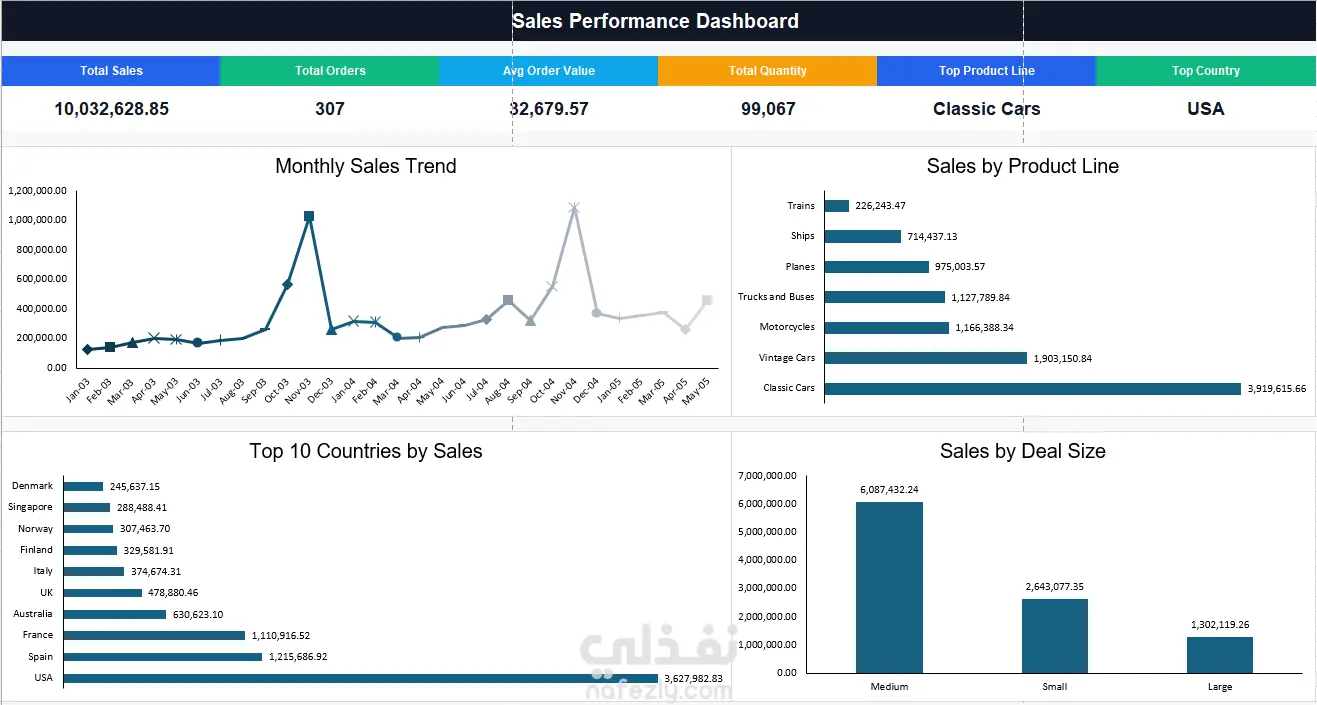The image size is (1317, 705).
Task: Click the Trains product bar
Action: [837, 206]
